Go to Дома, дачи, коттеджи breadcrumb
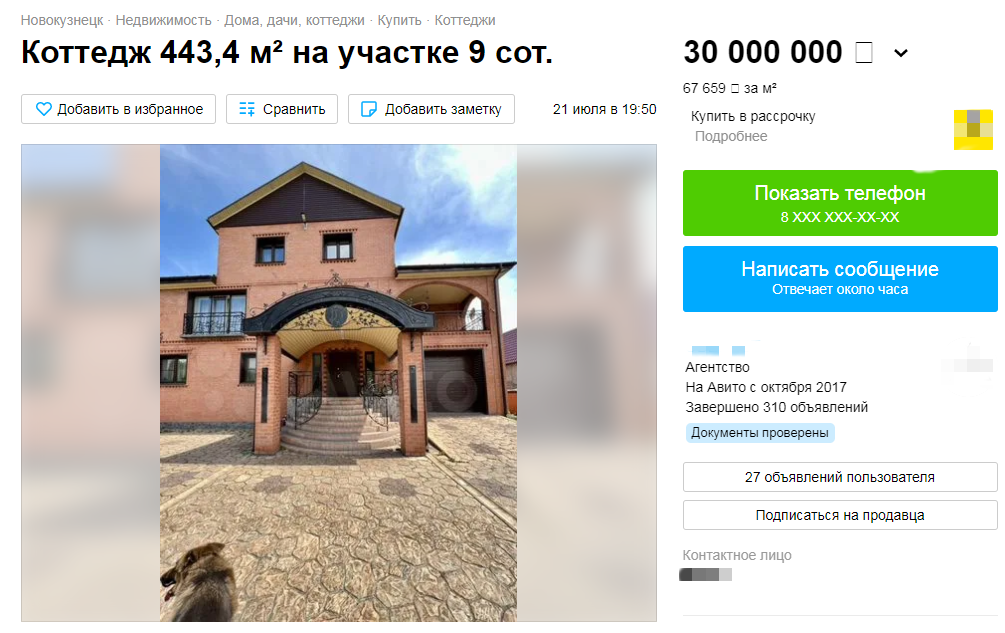The height and width of the screenshot is (633, 1005). [294, 21]
